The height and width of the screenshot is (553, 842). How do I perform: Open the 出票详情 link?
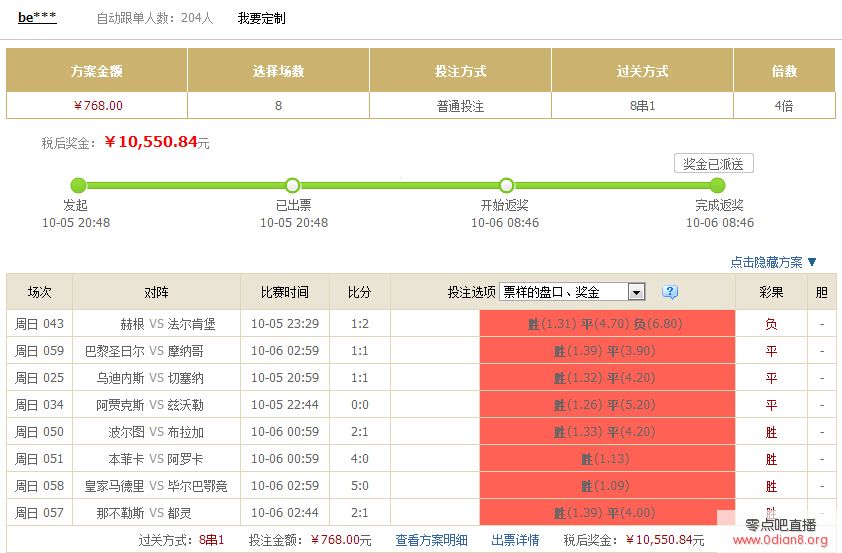515,540
